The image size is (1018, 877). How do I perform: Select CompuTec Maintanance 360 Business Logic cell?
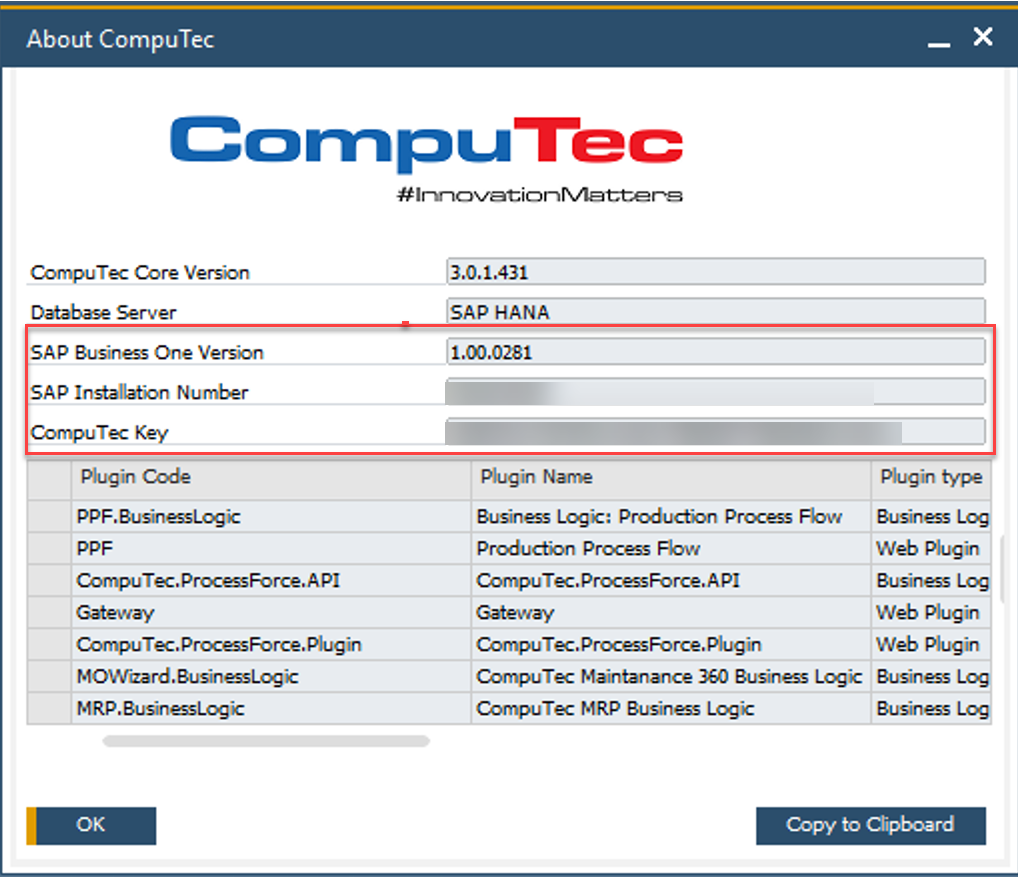coord(669,677)
